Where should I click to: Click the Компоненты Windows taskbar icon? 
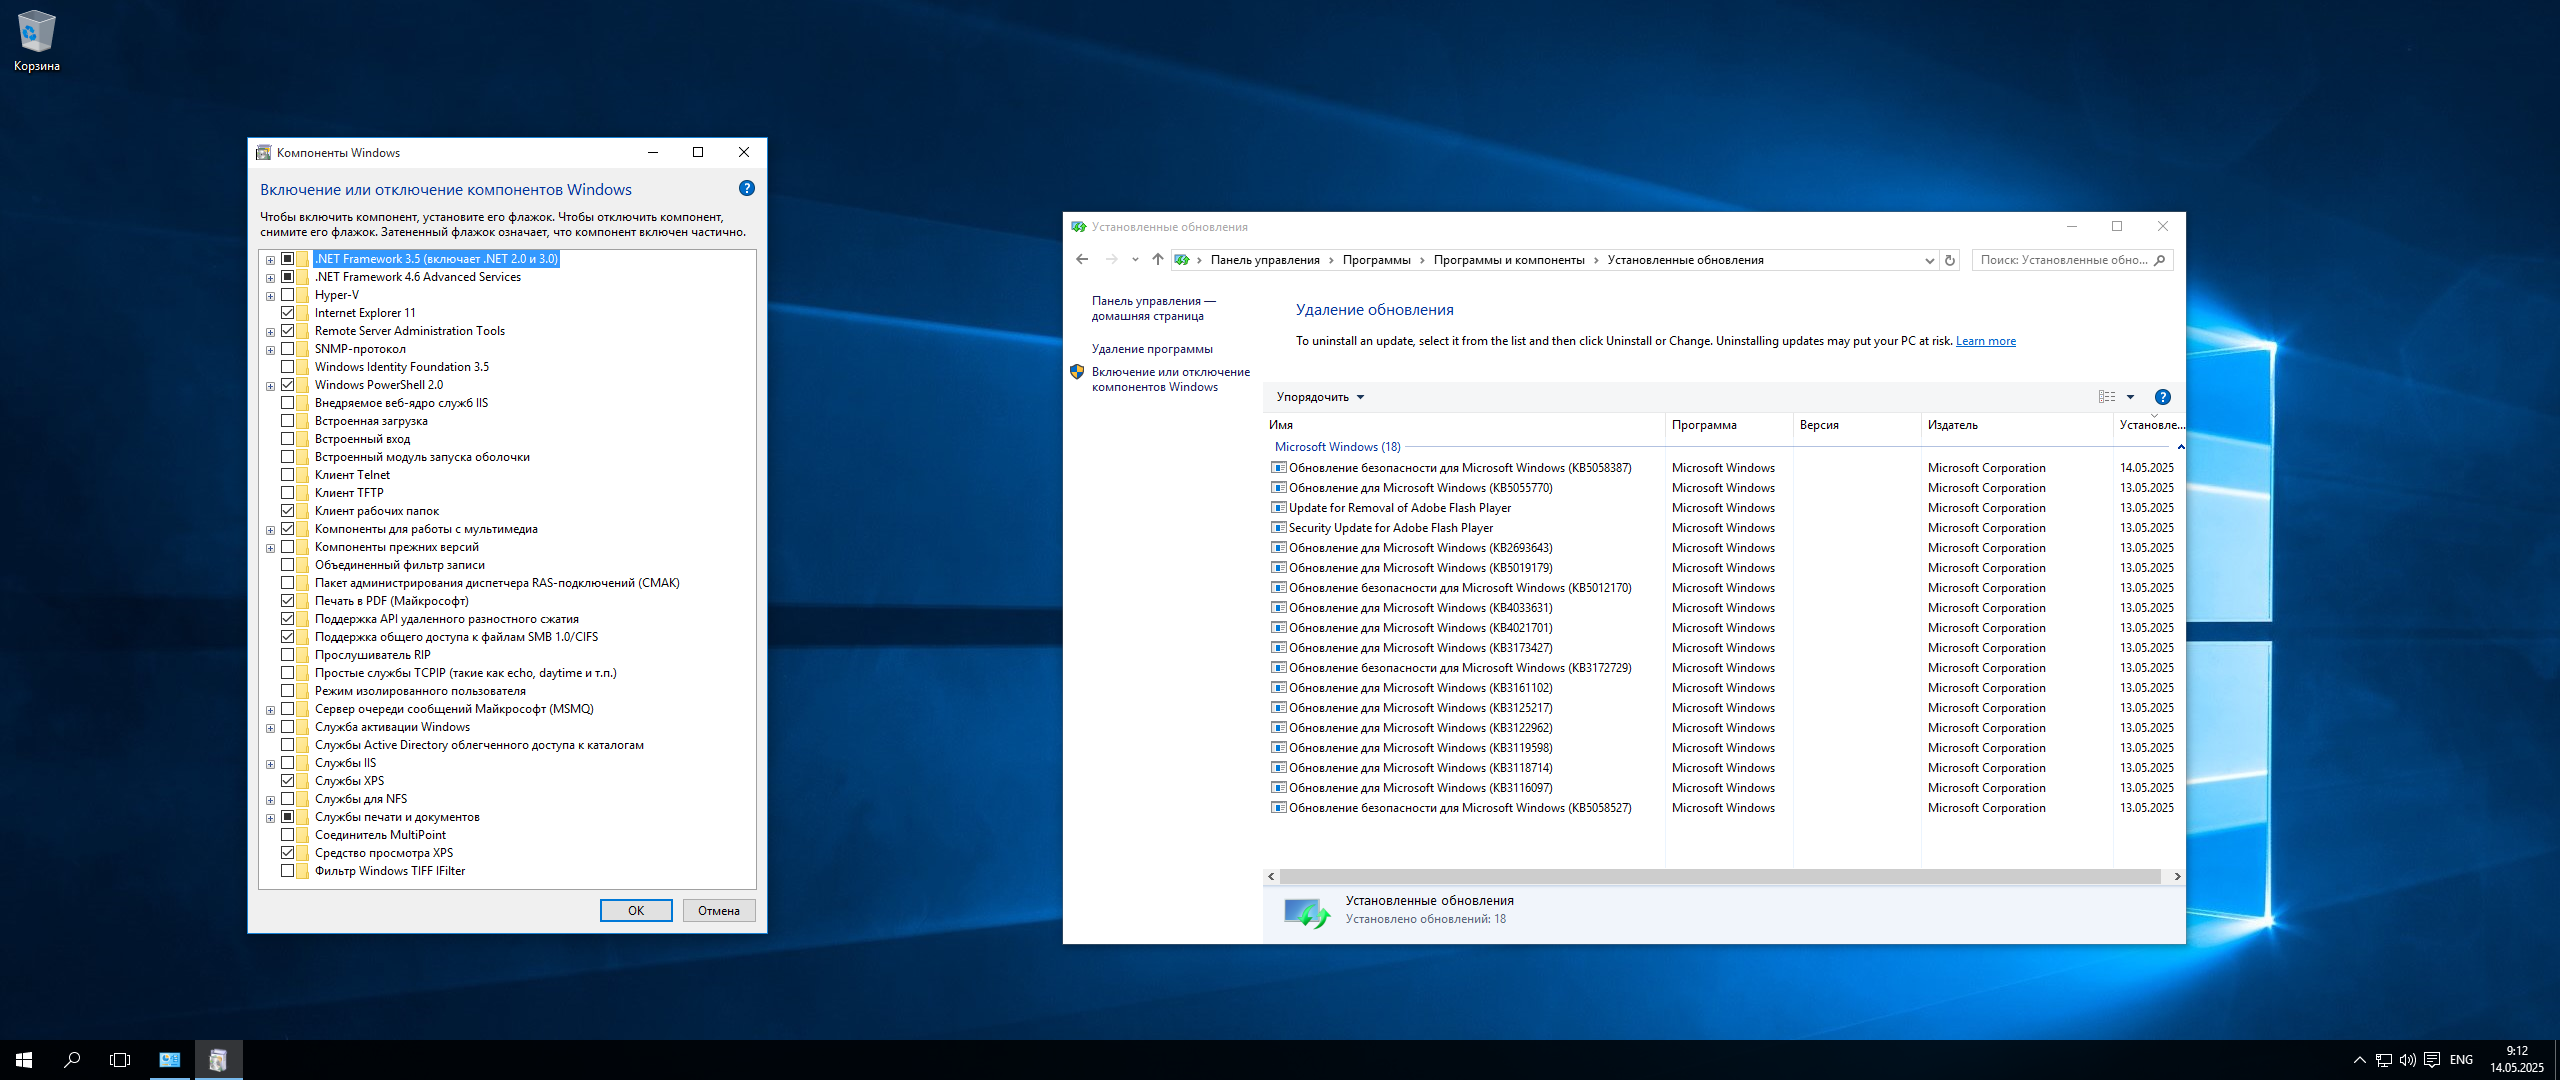point(218,1060)
